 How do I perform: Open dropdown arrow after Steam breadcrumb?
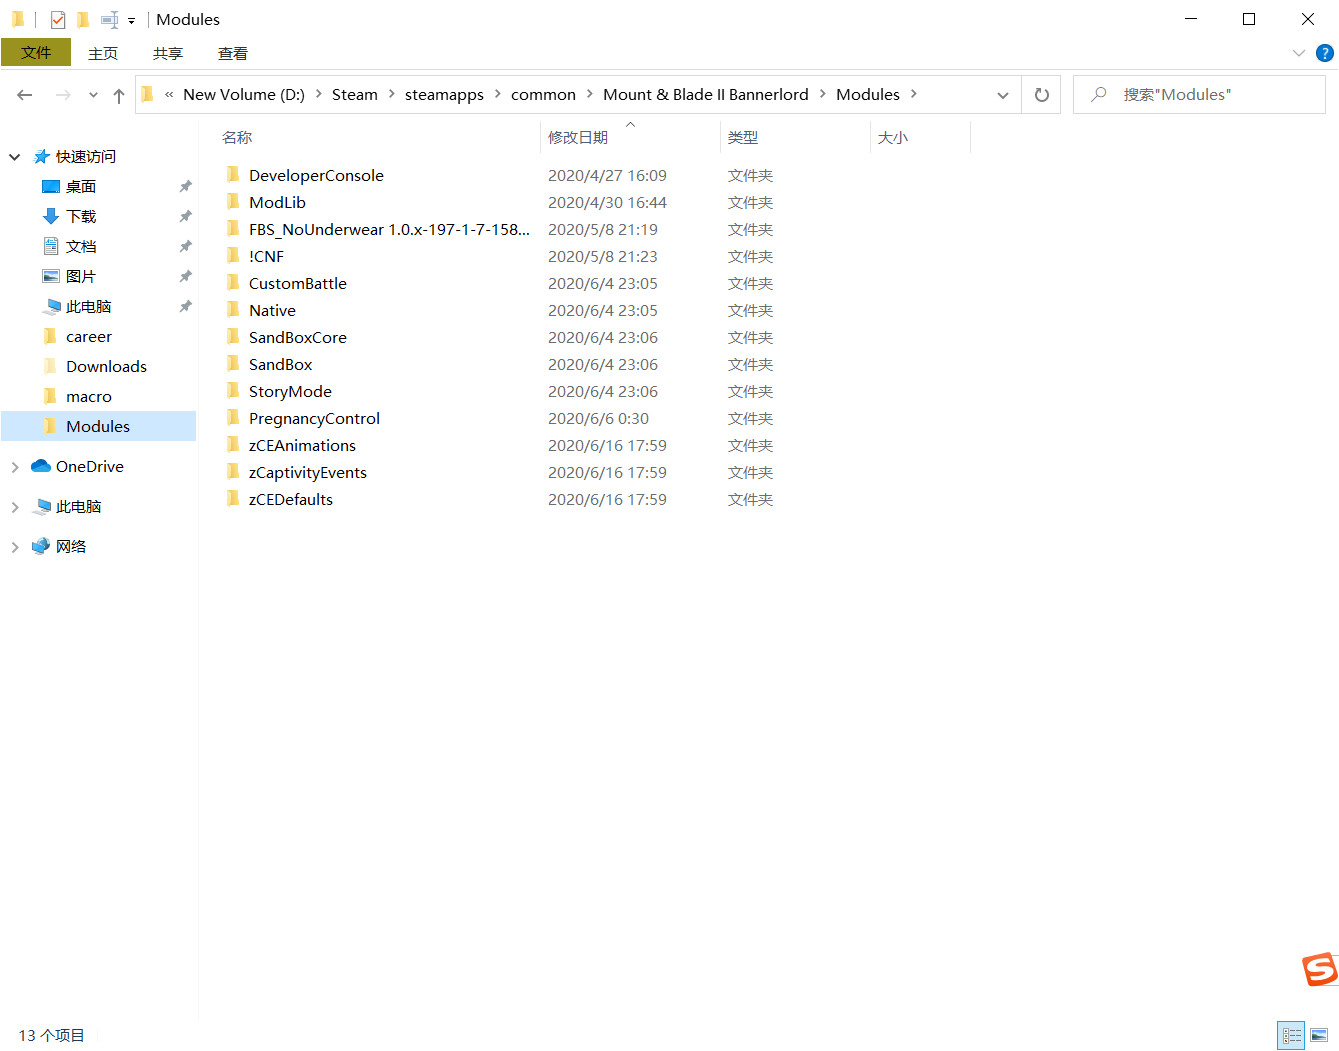point(391,94)
